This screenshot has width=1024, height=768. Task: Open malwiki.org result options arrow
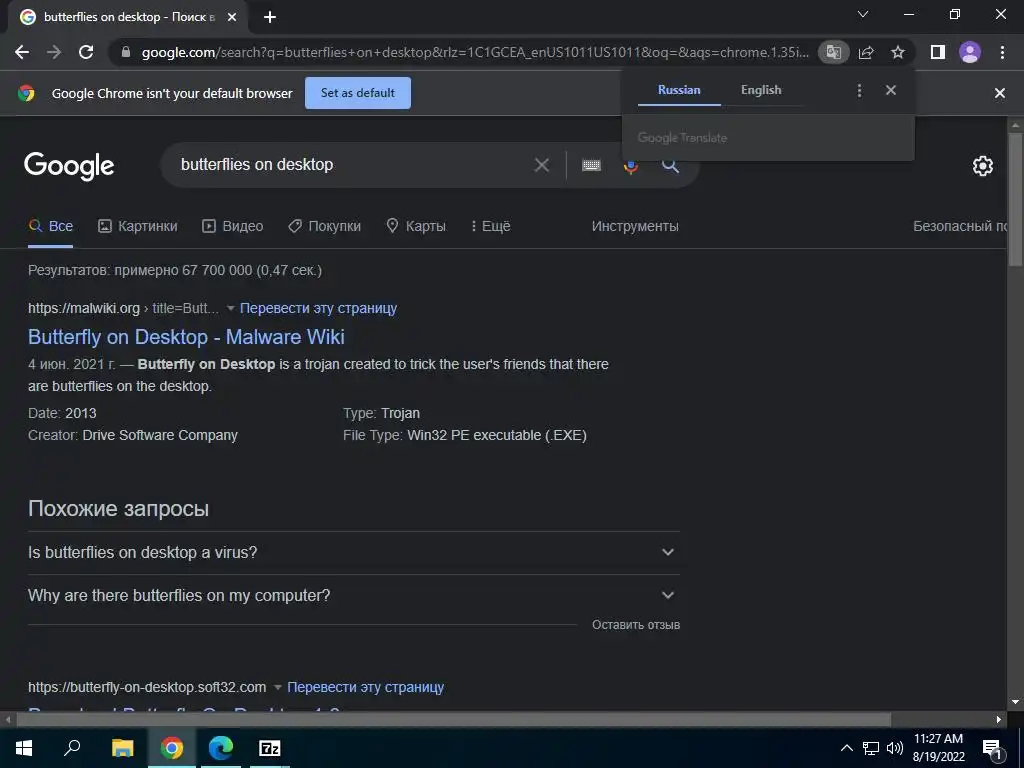click(x=230, y=308)
